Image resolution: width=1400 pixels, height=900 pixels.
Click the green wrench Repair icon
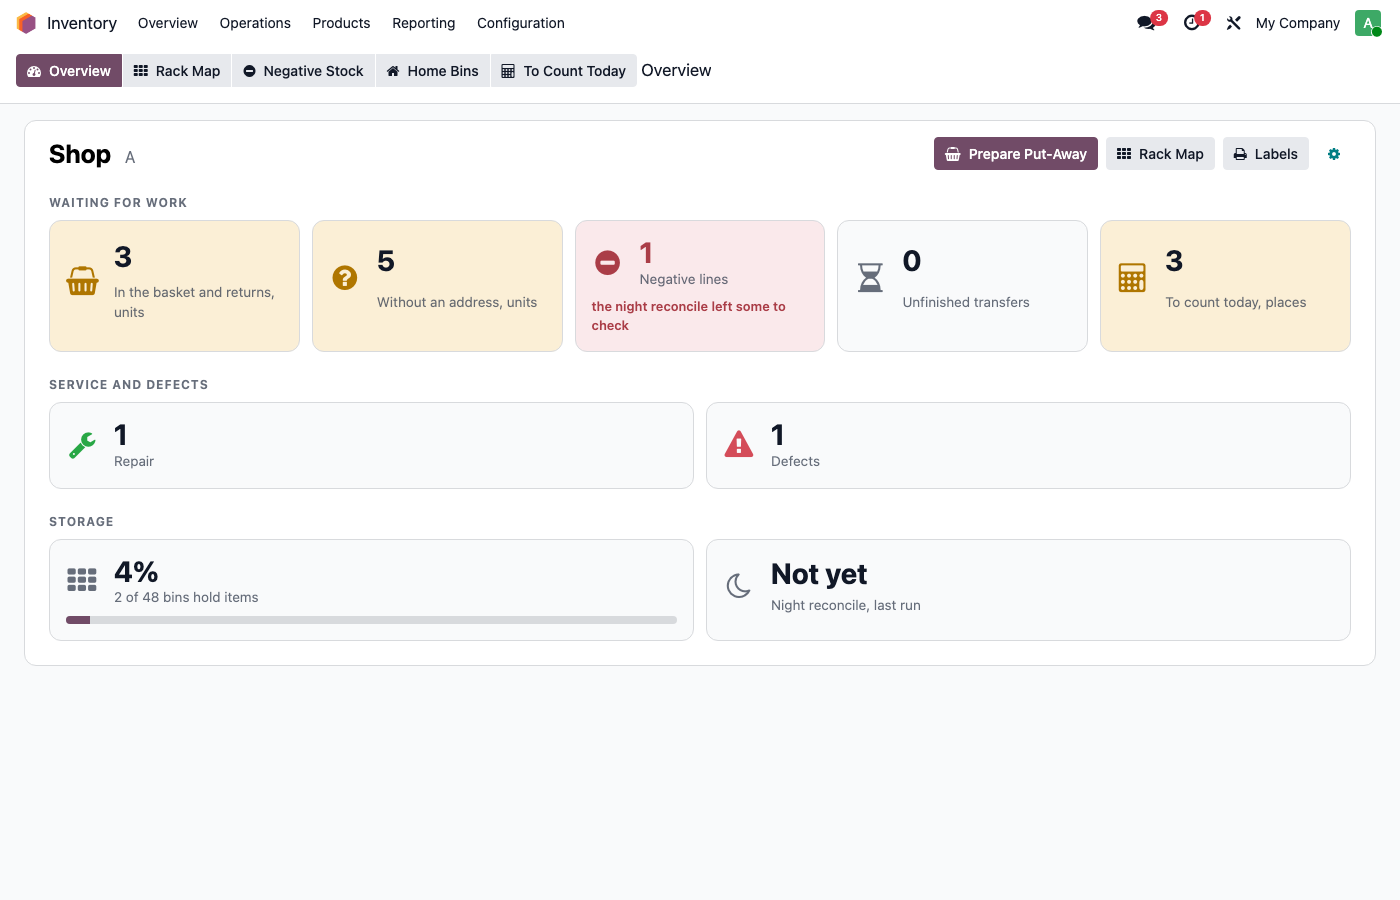coord(82,445)
